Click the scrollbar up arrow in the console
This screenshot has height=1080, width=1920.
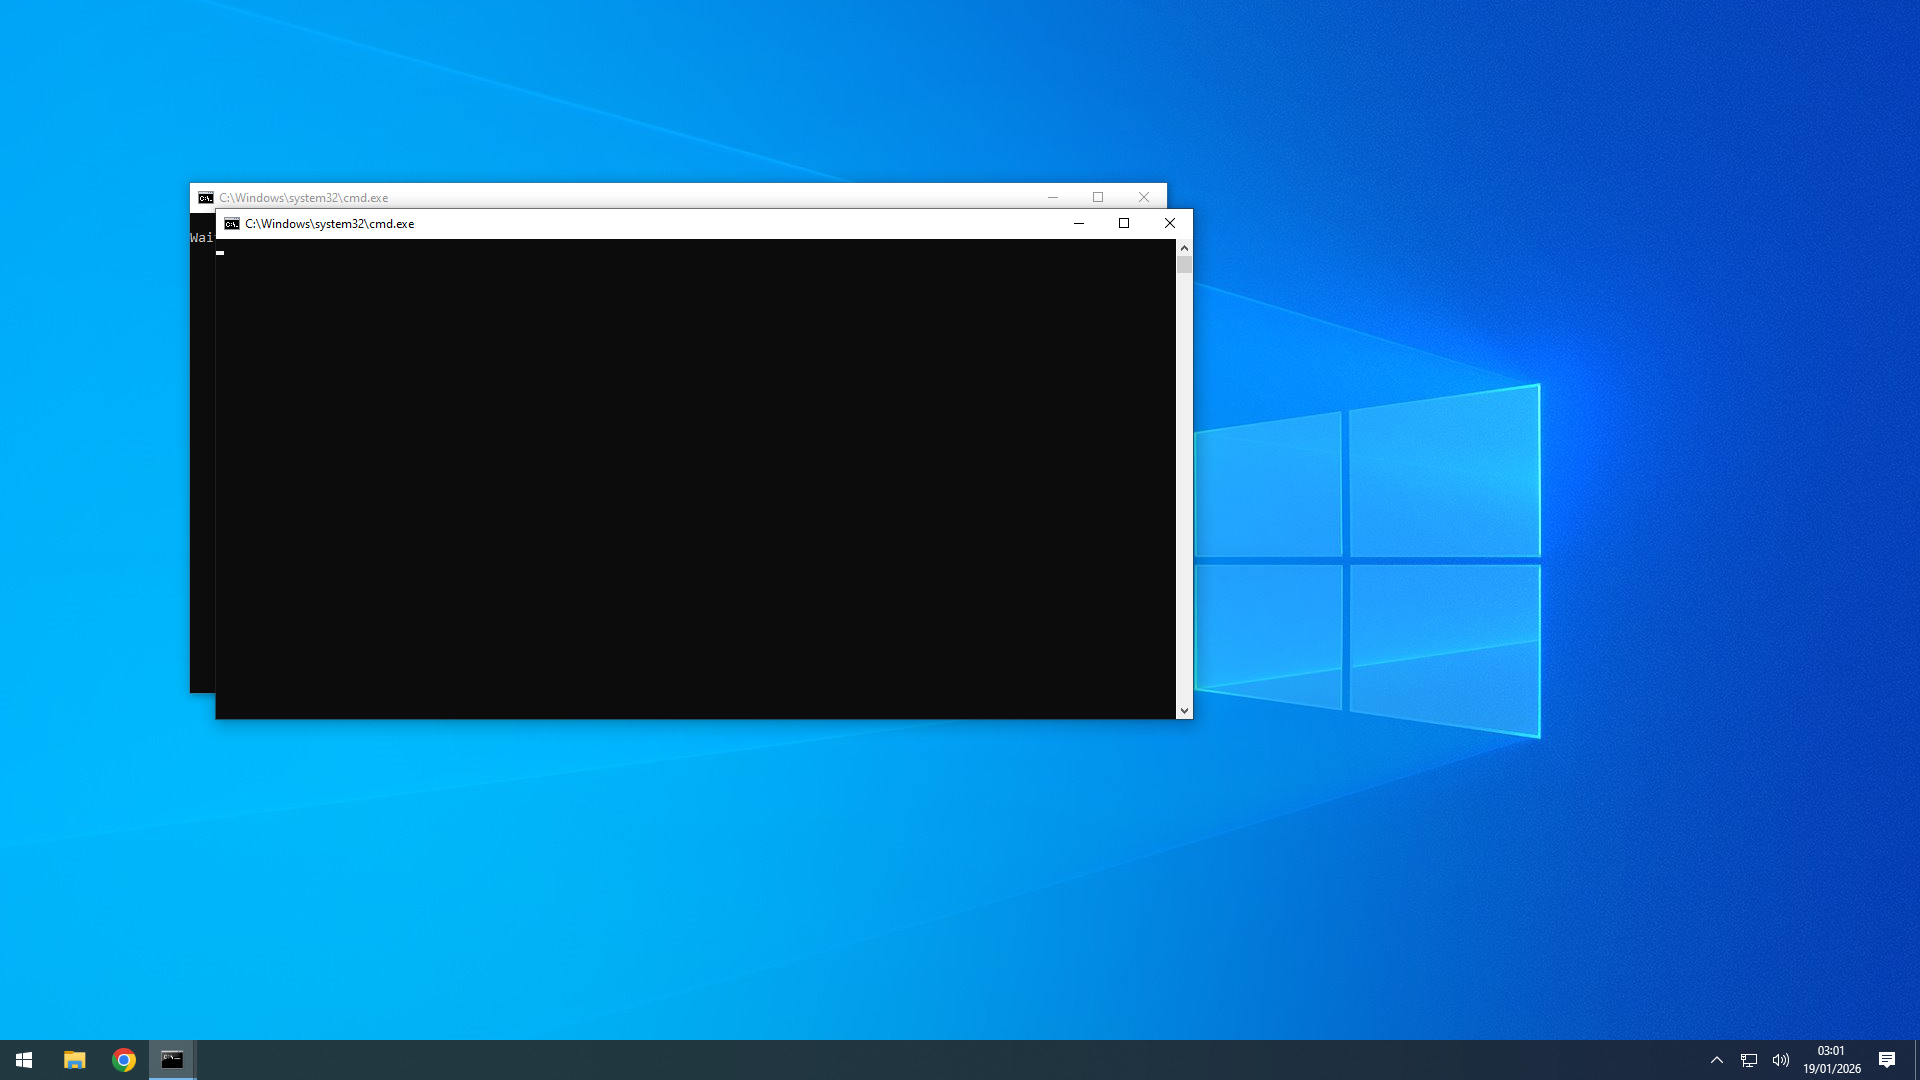(x=1184, y=248)
